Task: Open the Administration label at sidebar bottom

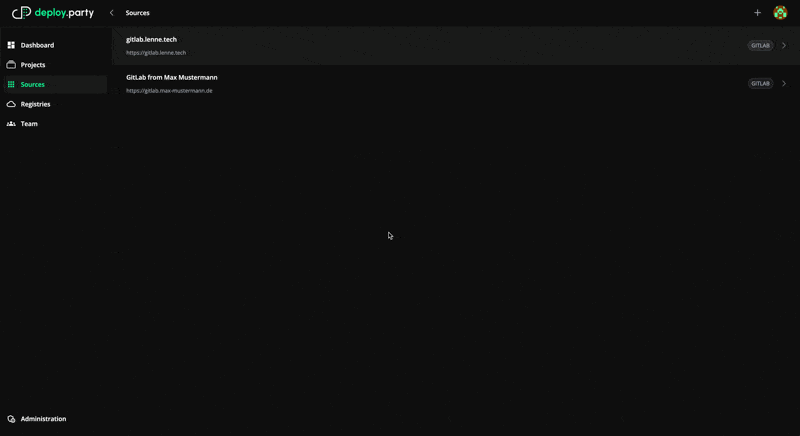Action: point(43,419)
